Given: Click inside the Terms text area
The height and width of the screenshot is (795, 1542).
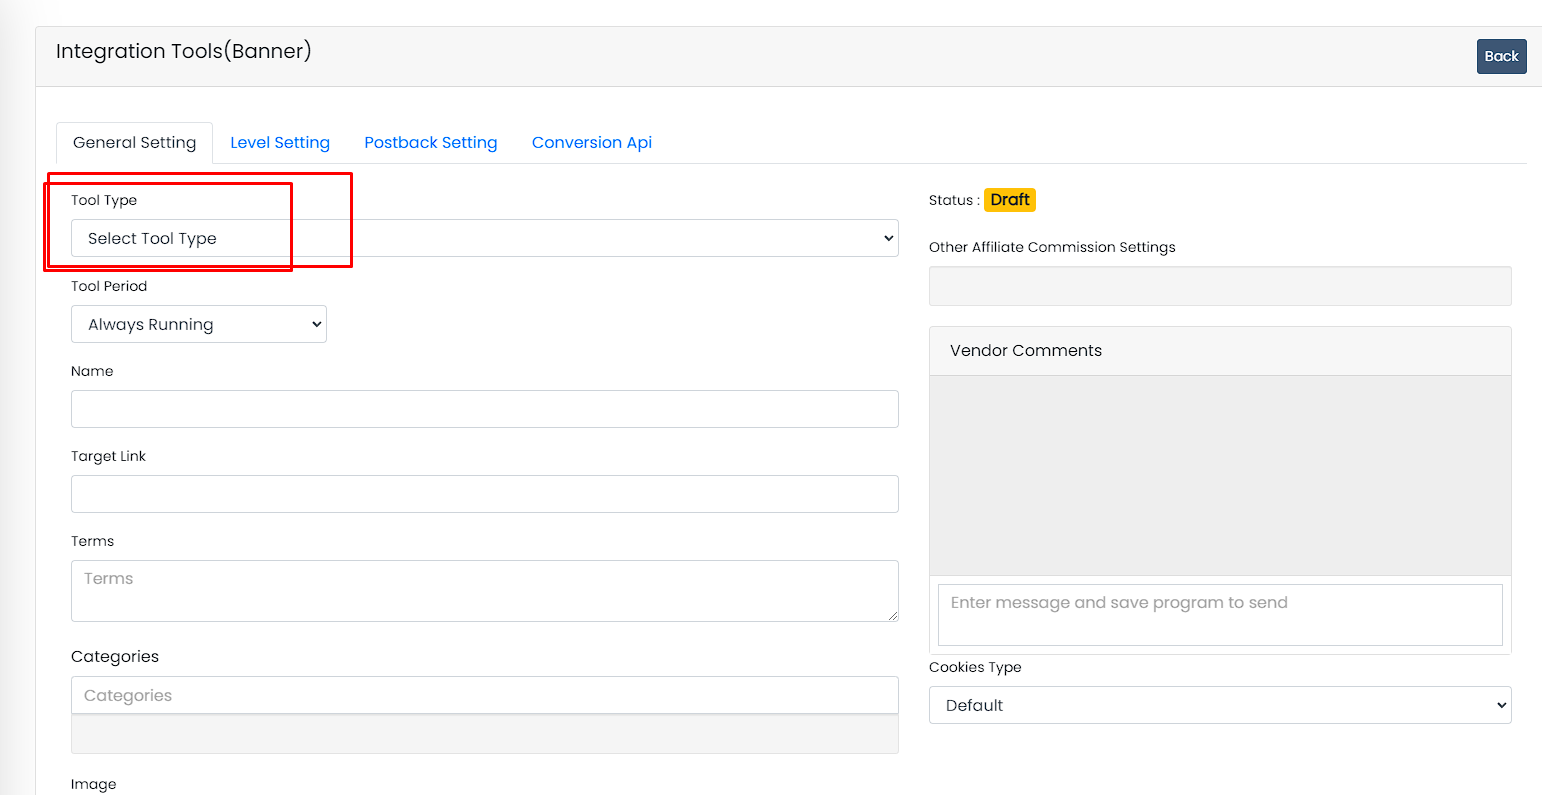Looking at the screenshot, I should pos(484,590).
